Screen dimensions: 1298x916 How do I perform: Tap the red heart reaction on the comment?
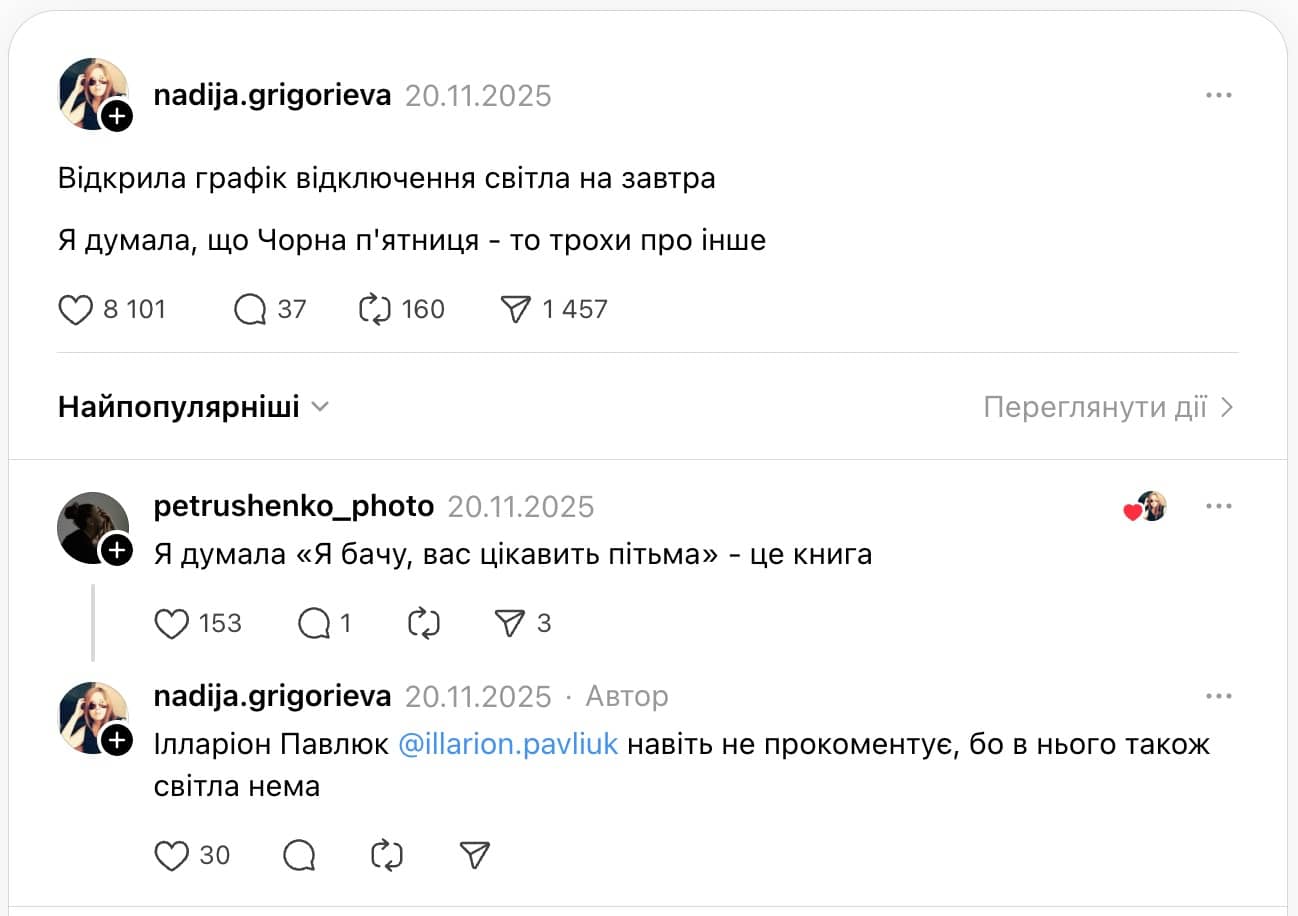pos(1131,512)
